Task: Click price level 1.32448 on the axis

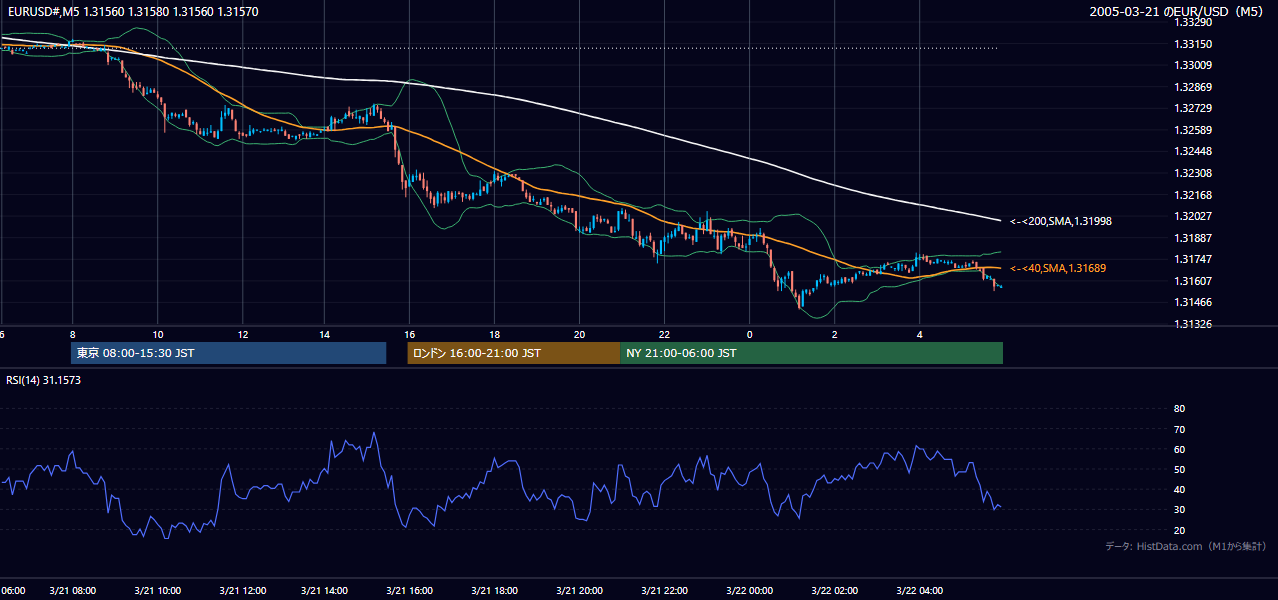Action: (x=1193, y=151)
